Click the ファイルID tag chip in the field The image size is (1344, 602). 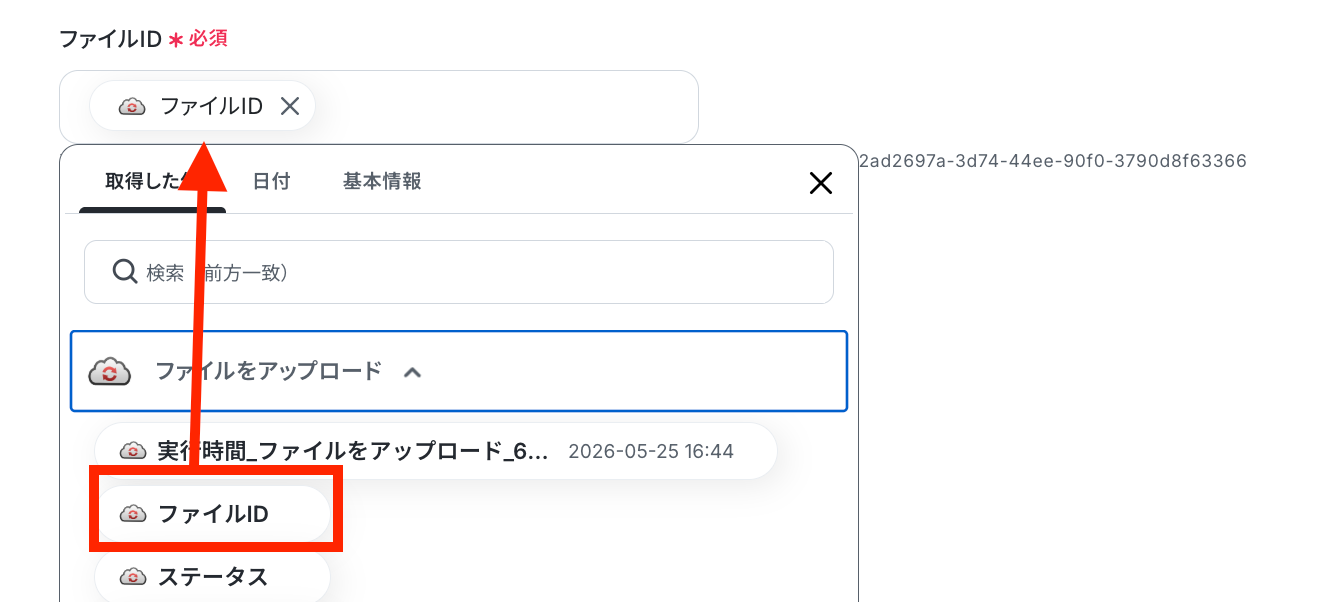203,106
